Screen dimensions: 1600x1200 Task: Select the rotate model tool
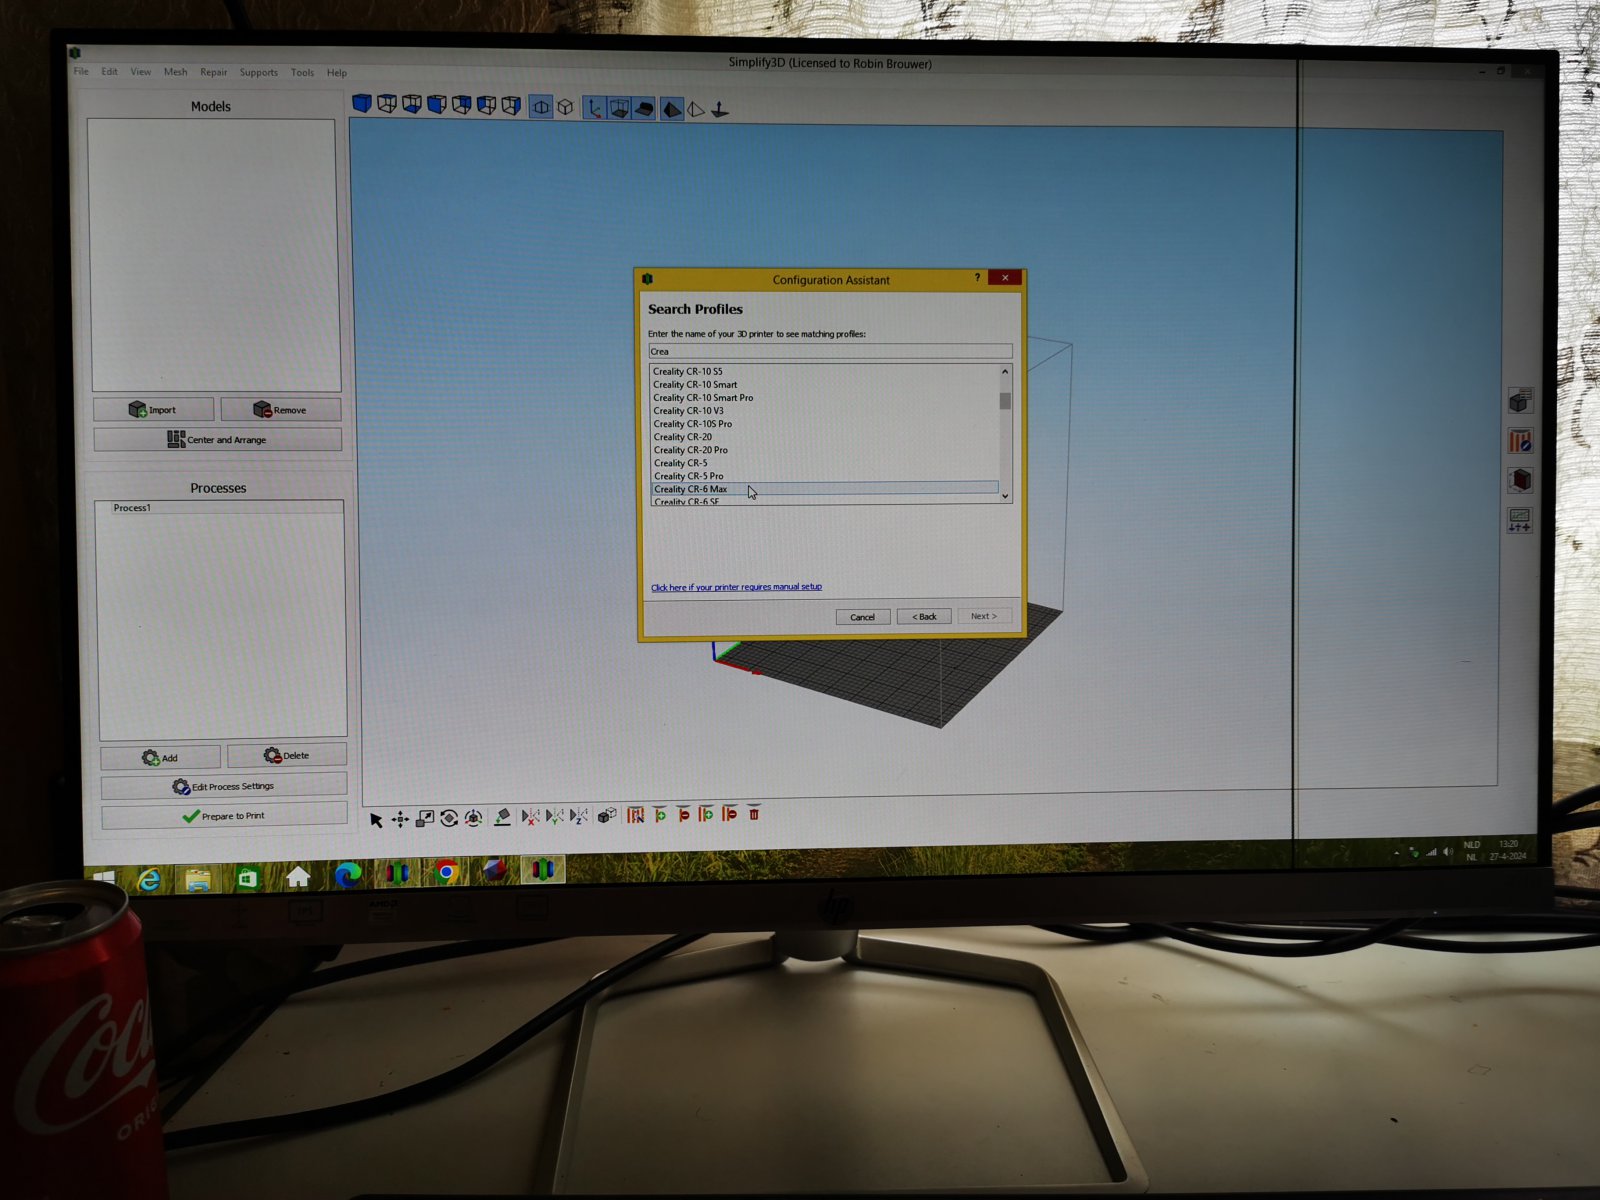[x=449, y=818]
